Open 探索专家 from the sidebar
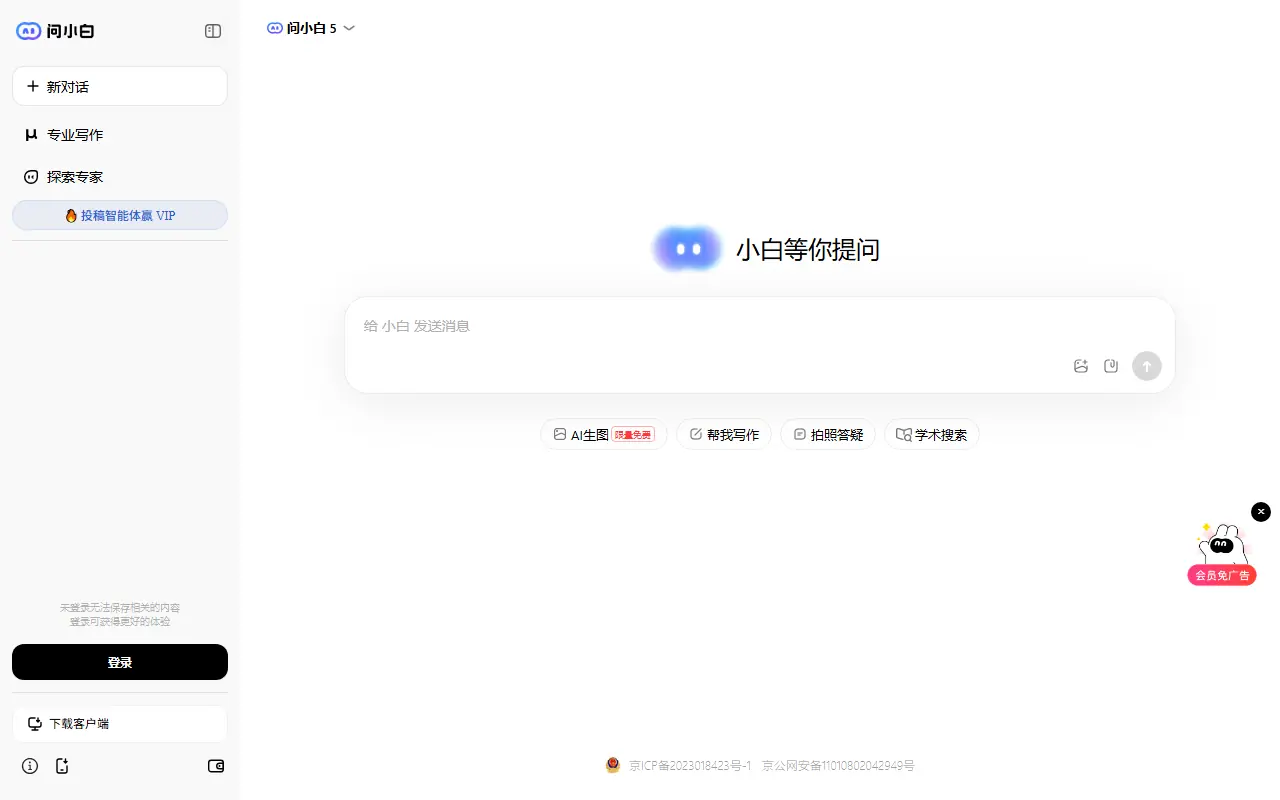 [x=75, y=176]
